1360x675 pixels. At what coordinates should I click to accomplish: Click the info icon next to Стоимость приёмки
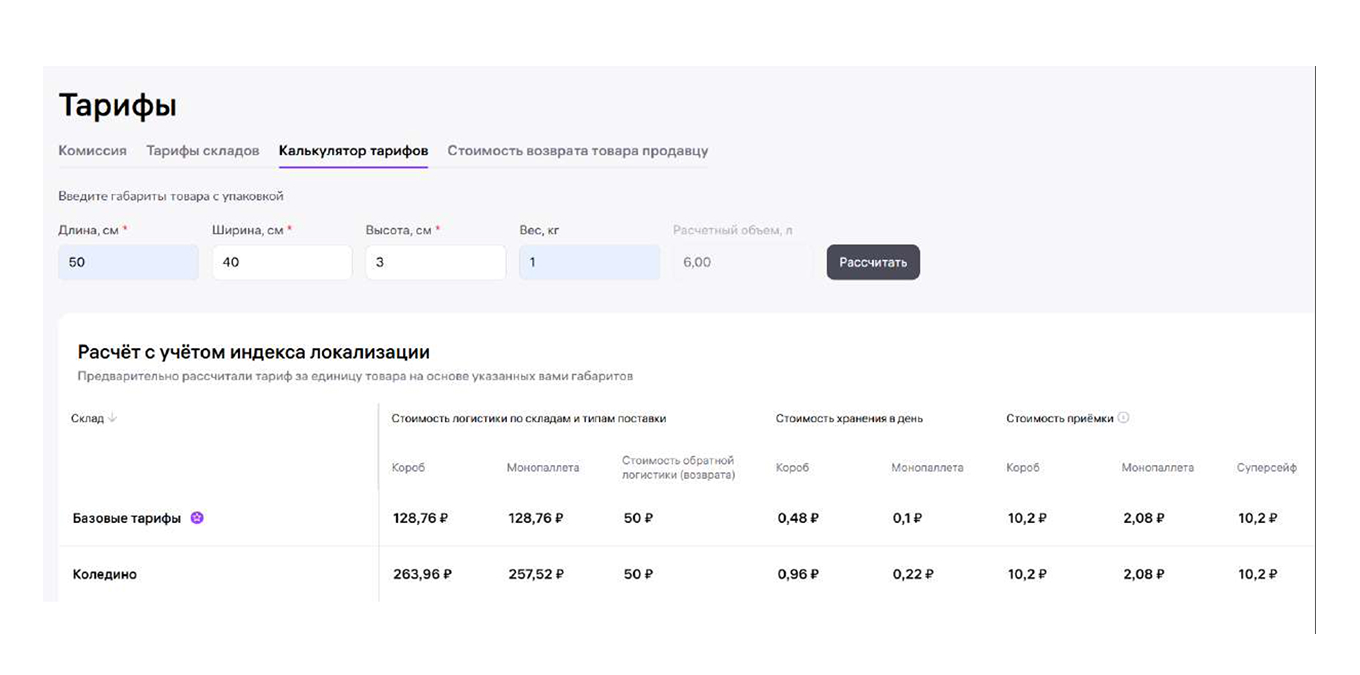coord(1123,418)
